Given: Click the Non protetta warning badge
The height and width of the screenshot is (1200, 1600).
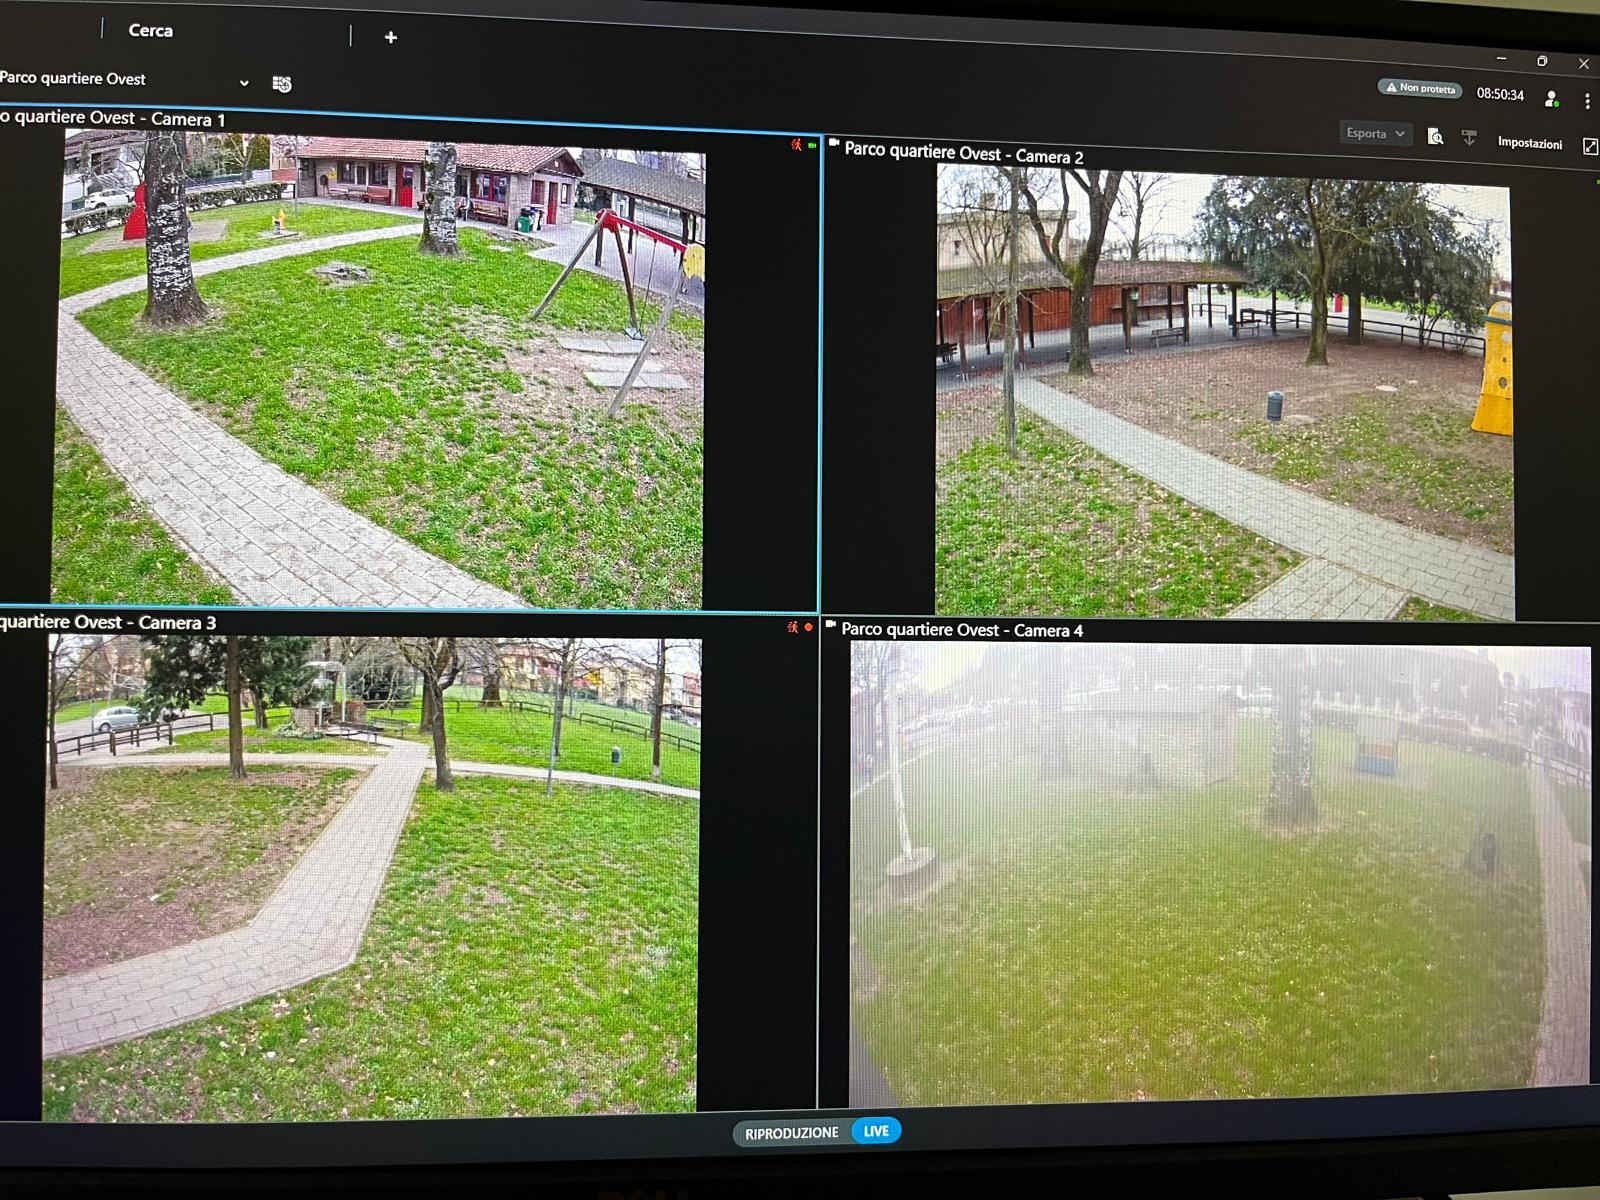Looking at the screenshot, I should (1420, 88).
